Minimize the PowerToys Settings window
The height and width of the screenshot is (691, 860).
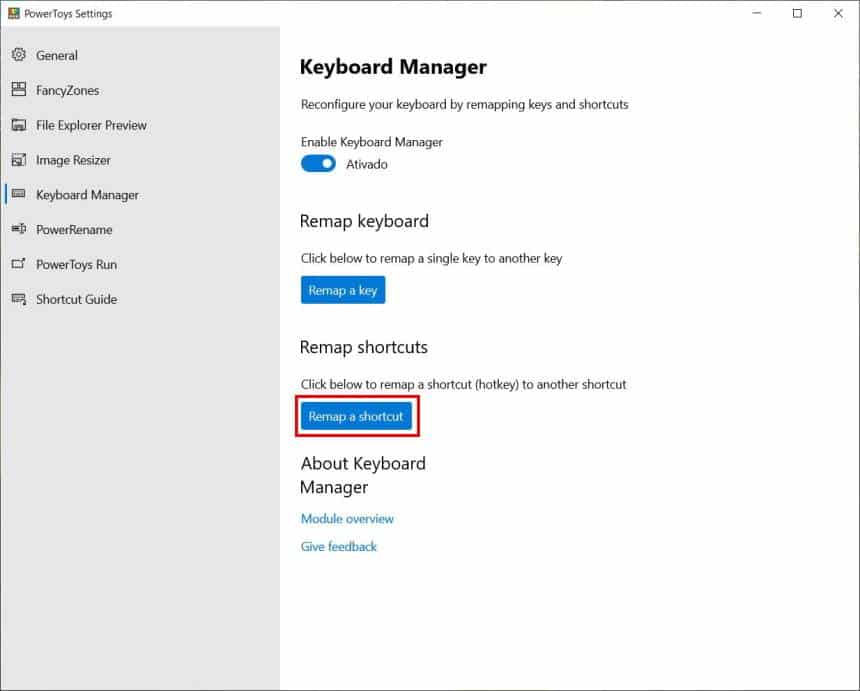click(757, 13)
